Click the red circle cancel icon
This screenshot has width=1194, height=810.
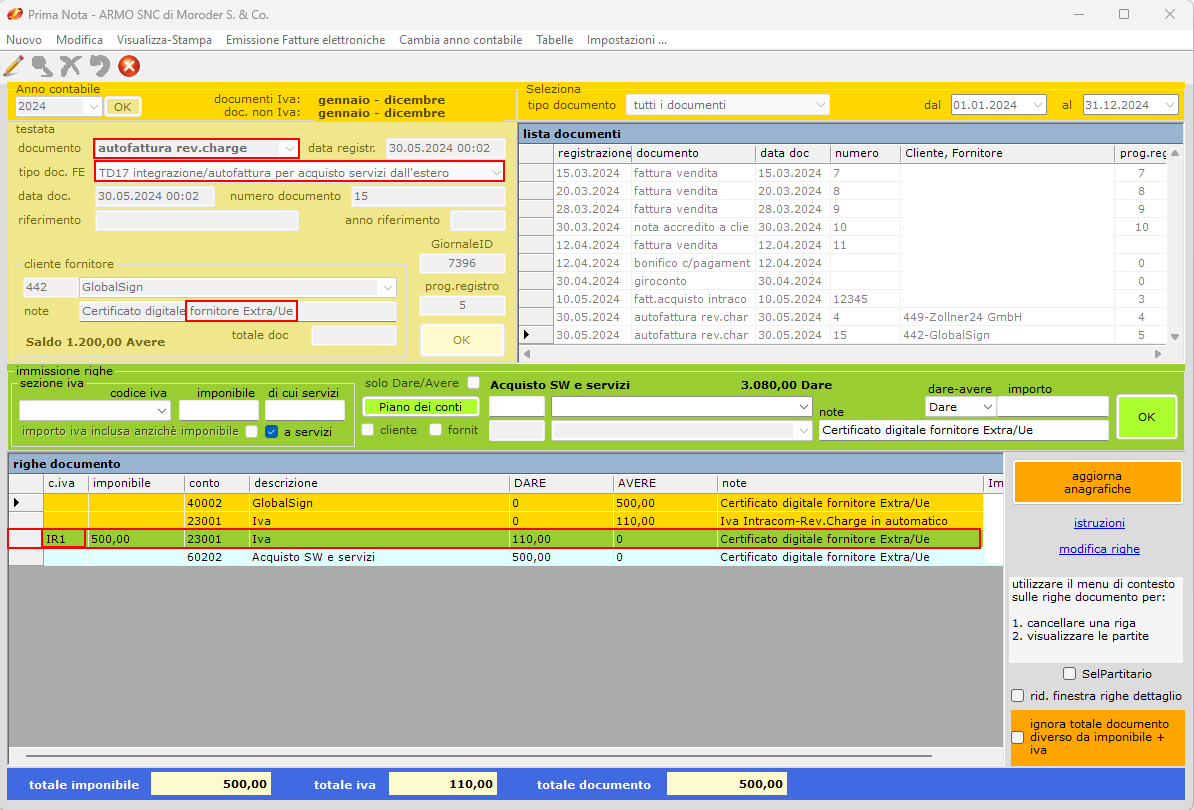pyautogui.click(x=129, y=67)
